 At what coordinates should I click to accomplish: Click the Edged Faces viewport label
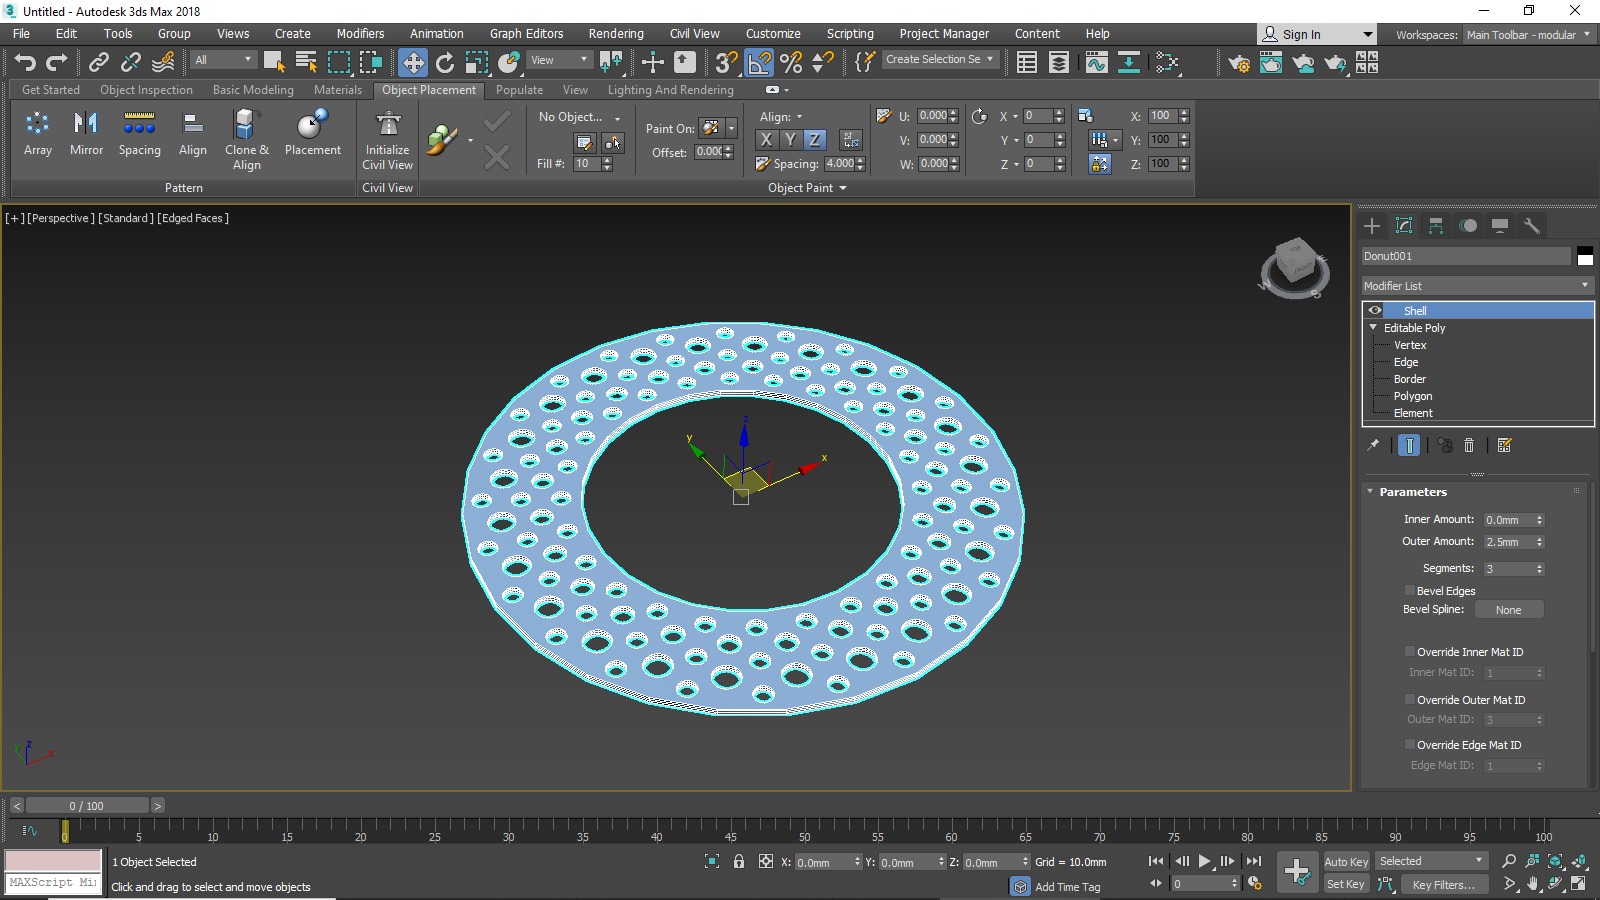click(x=193, y=218)
